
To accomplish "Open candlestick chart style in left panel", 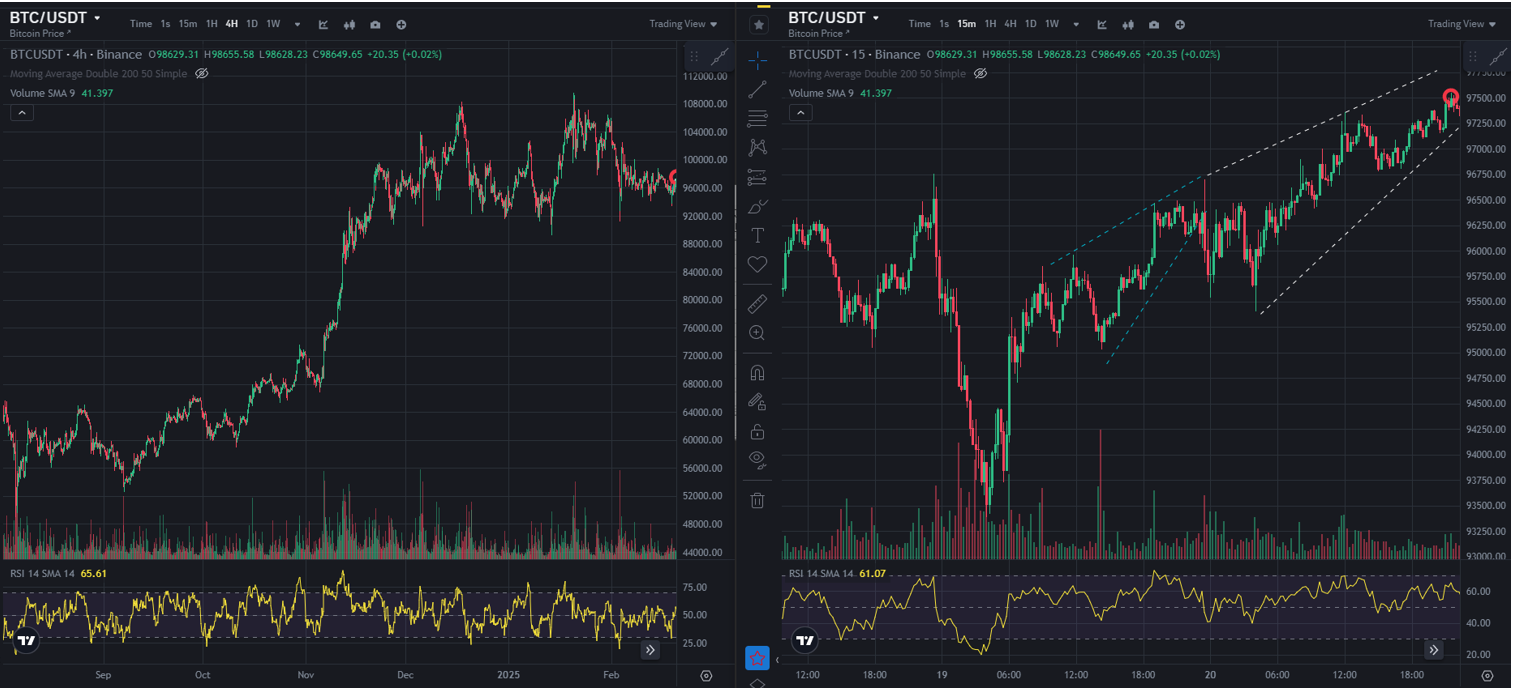I will click(x=349, y=24).
